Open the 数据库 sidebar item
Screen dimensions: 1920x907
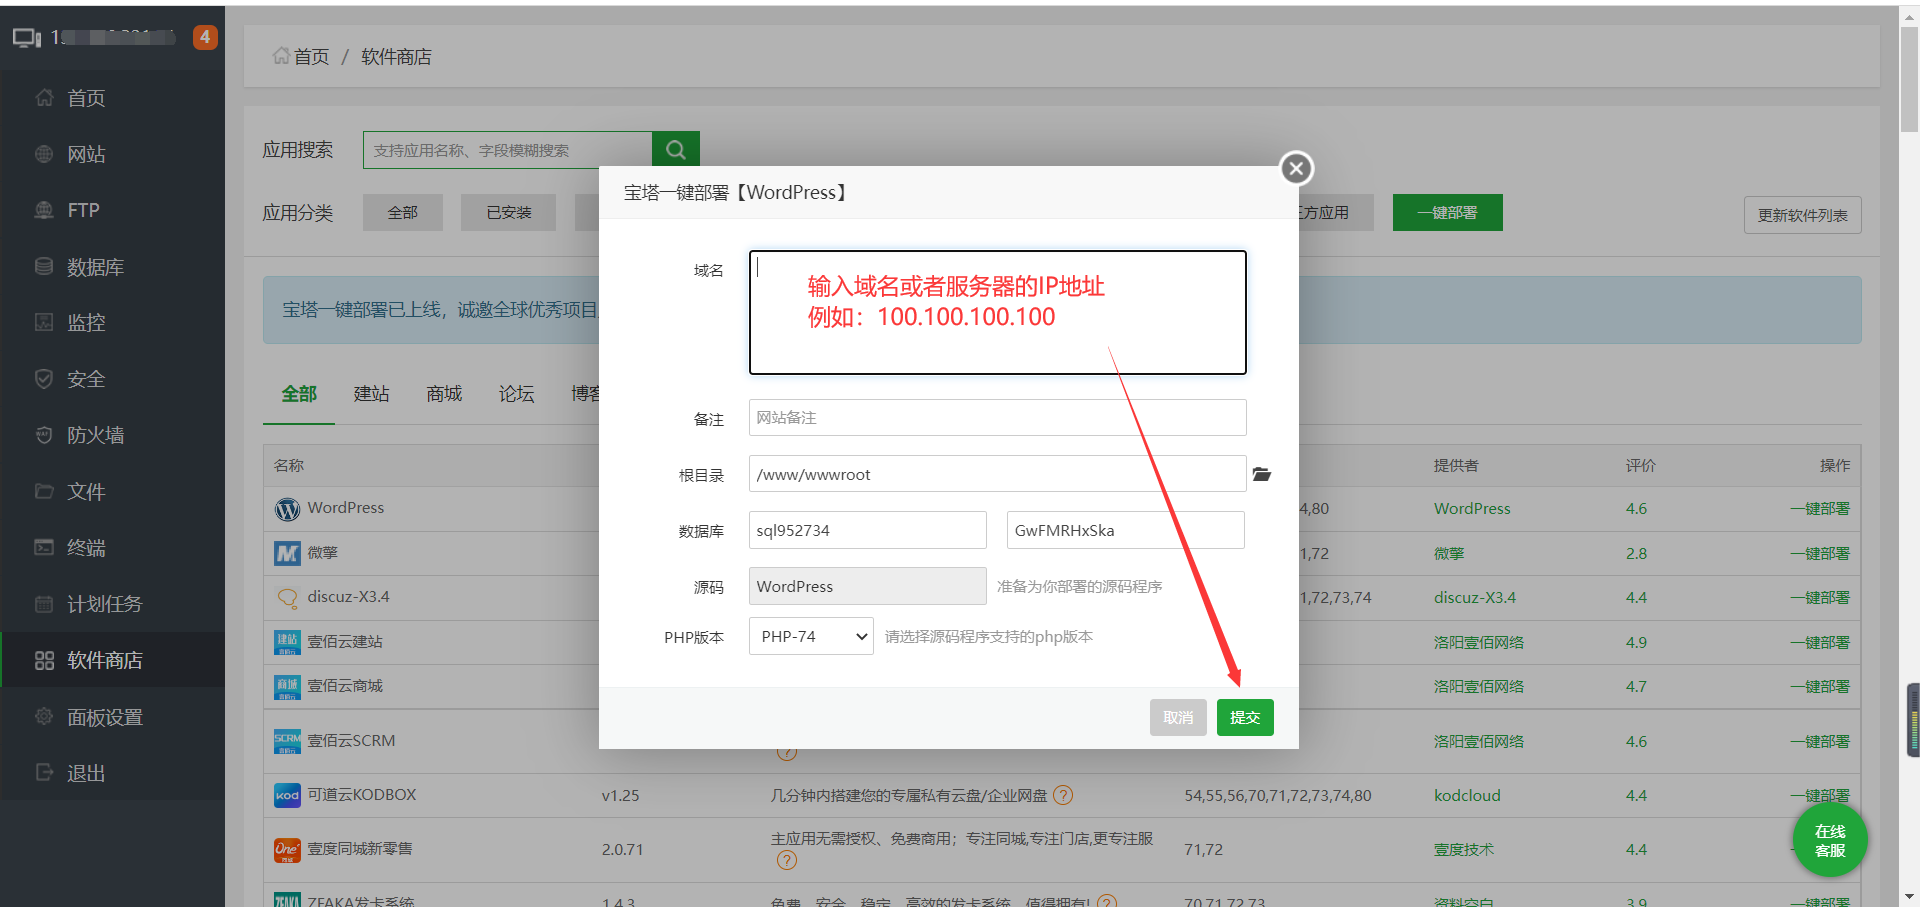[x=112, y=267]
